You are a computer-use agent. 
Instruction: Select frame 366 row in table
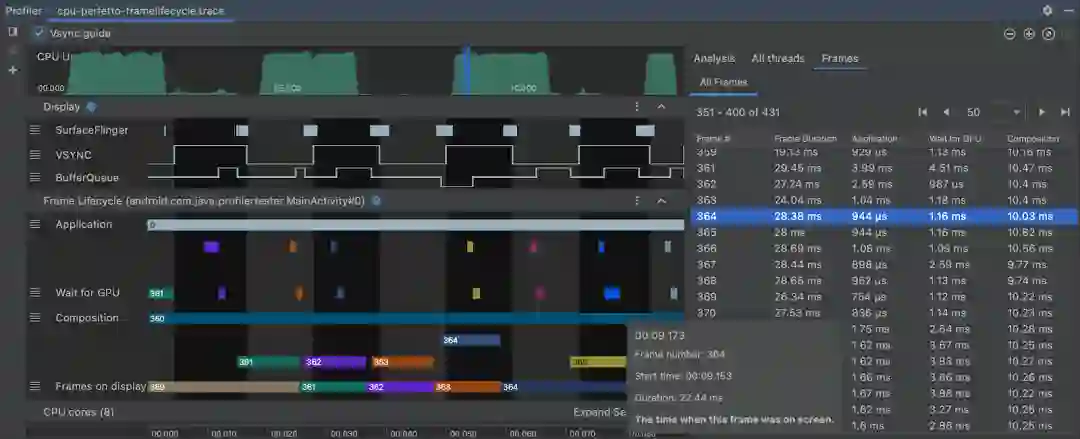pyautogui.click(x=884, y=248)
